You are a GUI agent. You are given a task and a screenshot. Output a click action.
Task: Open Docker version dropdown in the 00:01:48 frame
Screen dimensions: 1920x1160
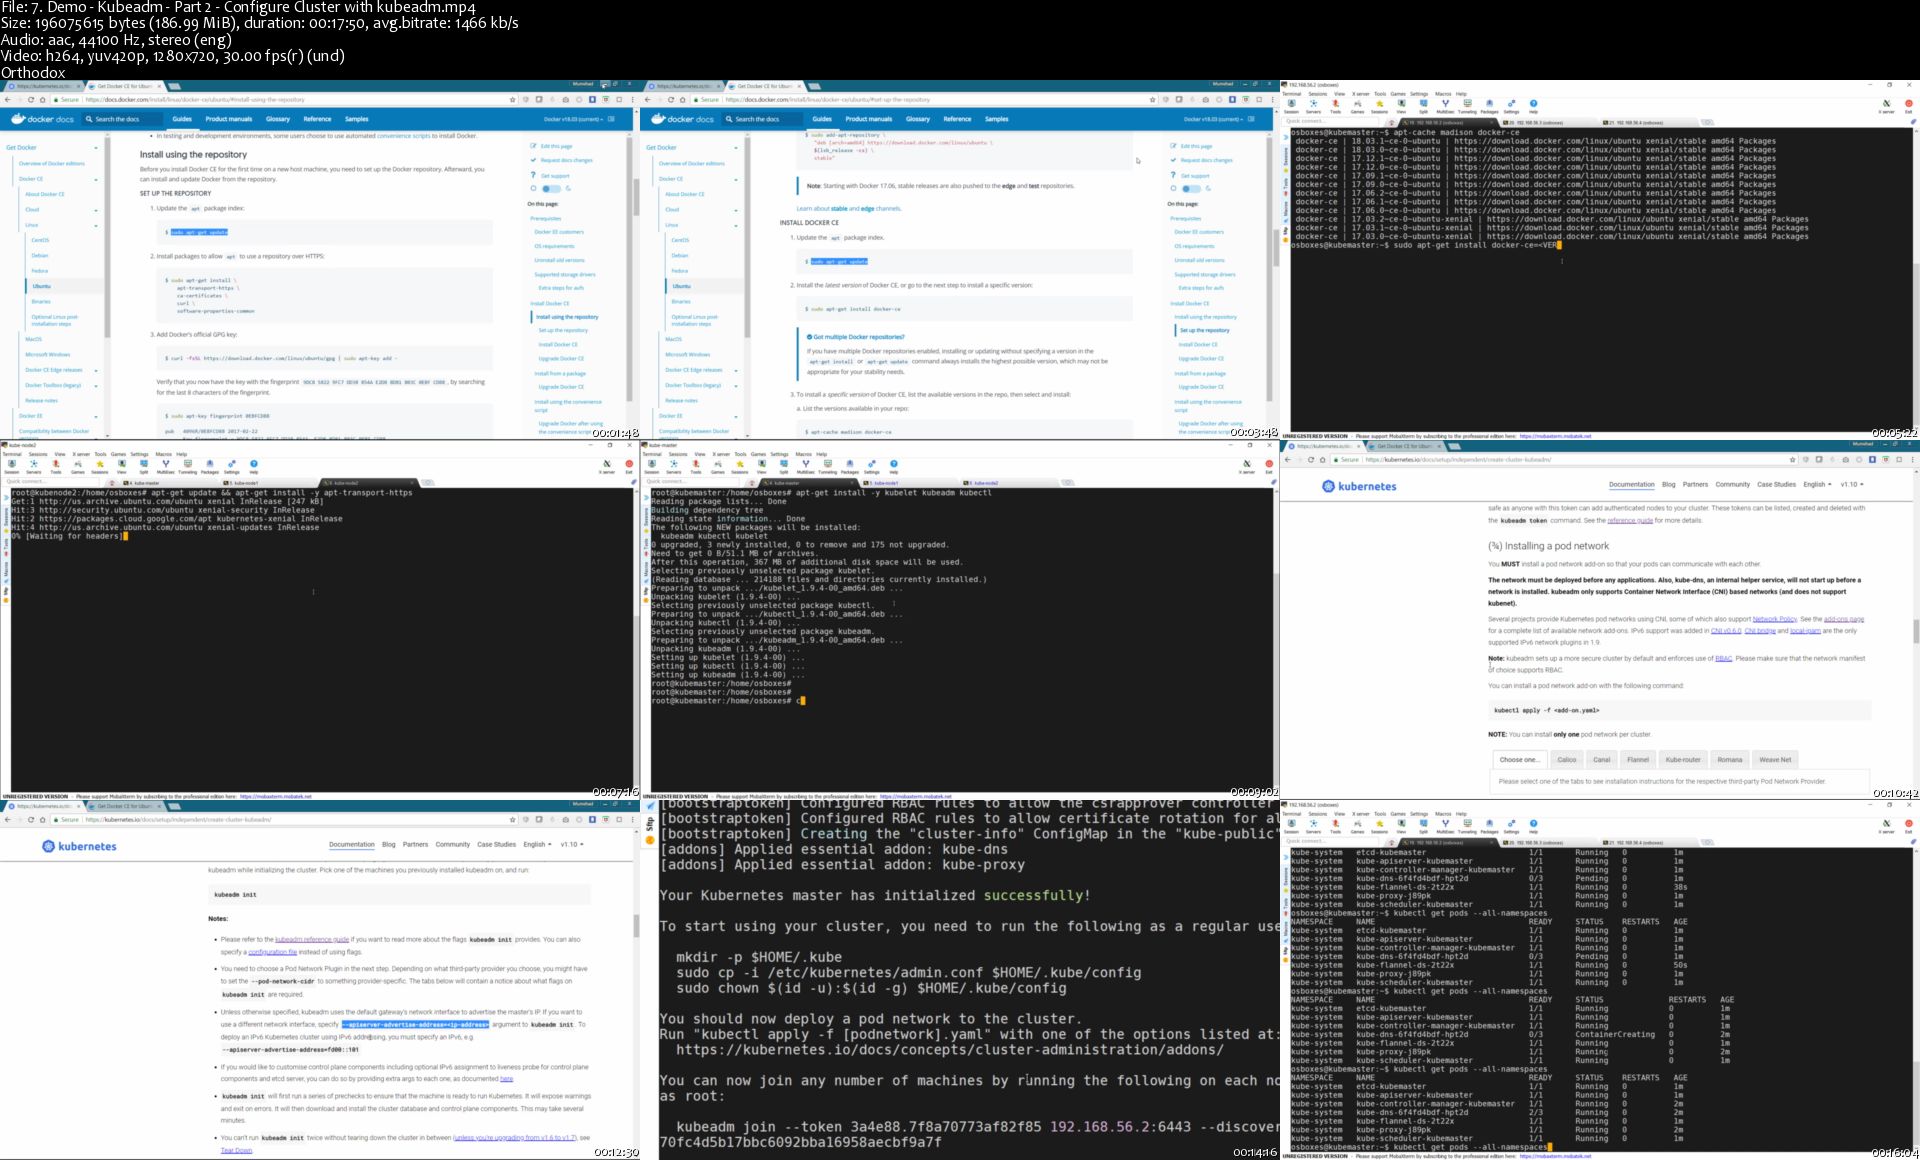coord(575,119)
